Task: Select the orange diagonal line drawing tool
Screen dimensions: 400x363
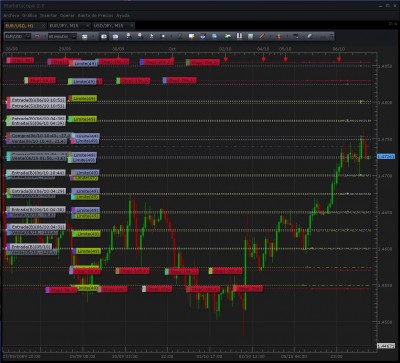Action: [x=262, y=36]
